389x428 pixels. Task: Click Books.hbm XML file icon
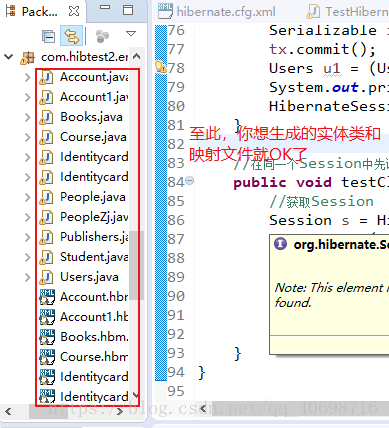coord(47,337)
